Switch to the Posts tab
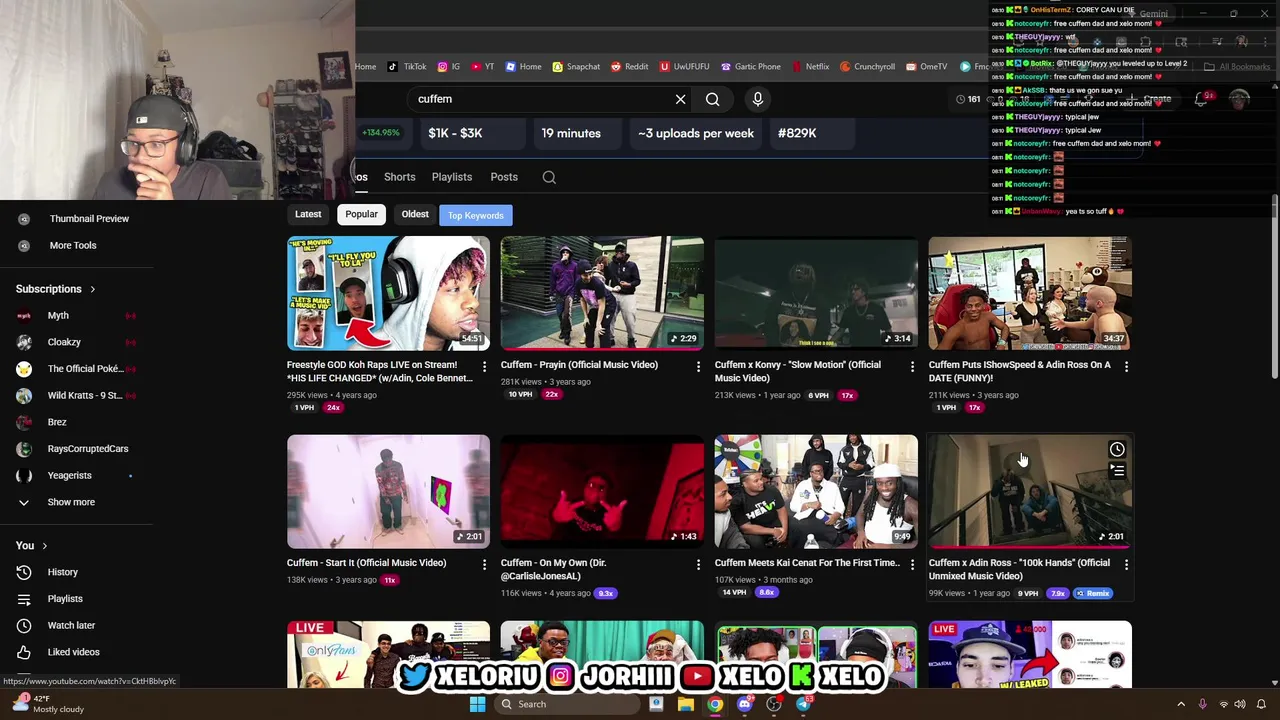Image resolution: width=1280 pixels, height=720 pixels. pos(504,177)
